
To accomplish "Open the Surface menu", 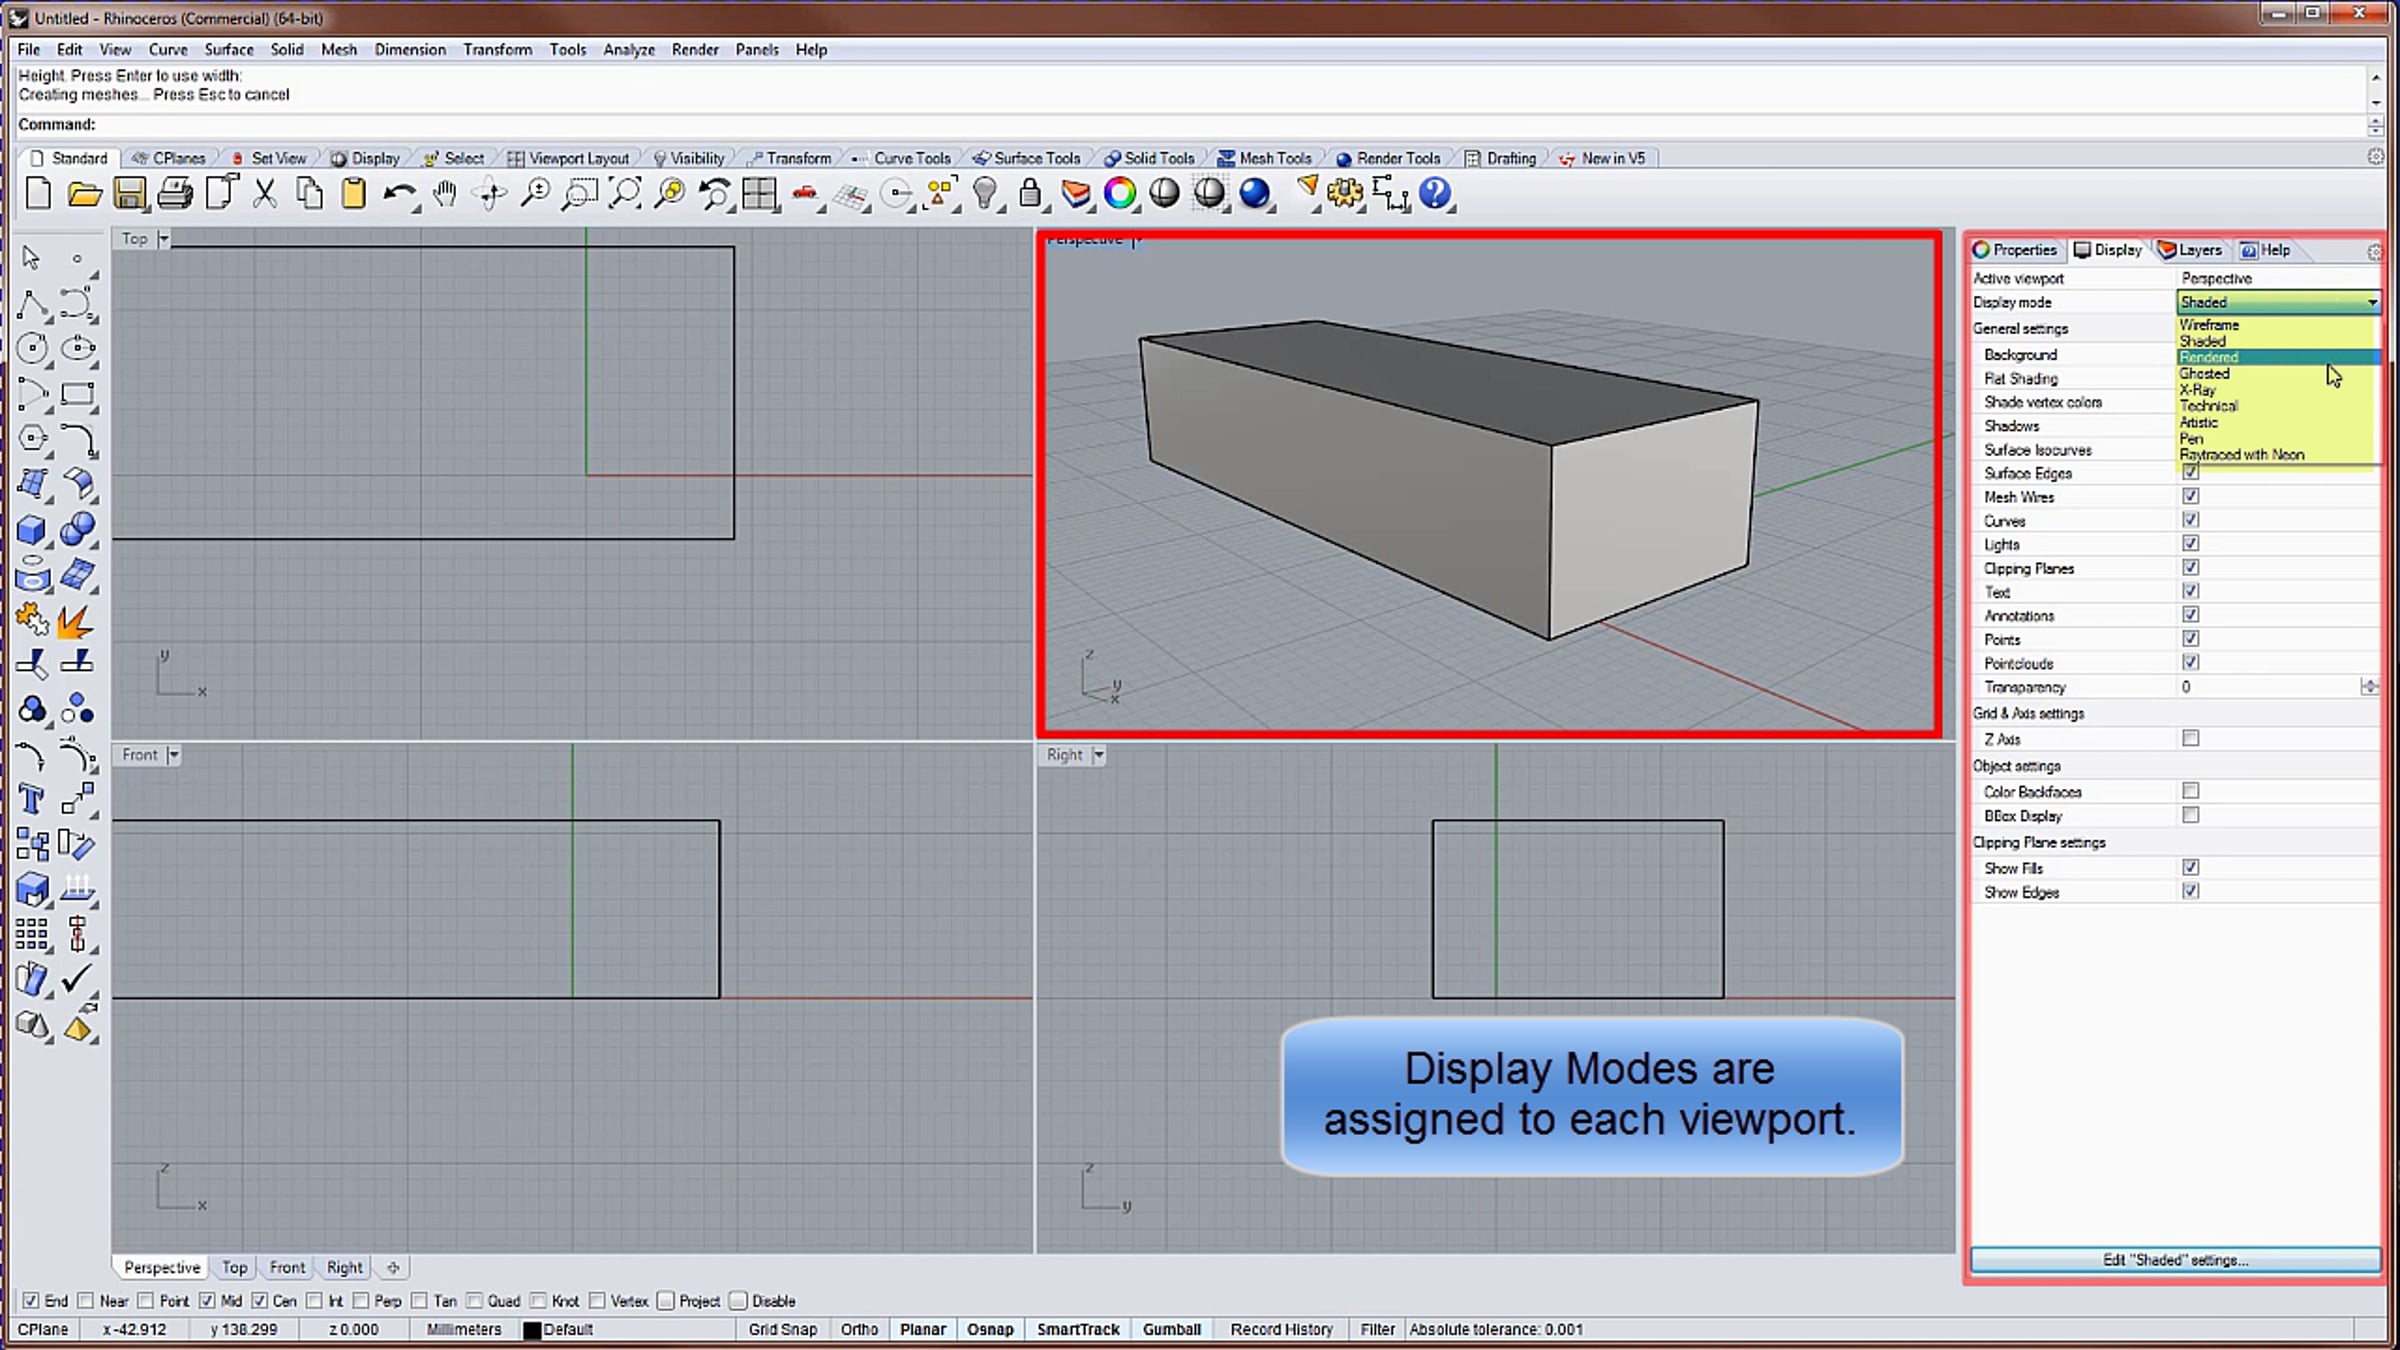I will 229,49.
